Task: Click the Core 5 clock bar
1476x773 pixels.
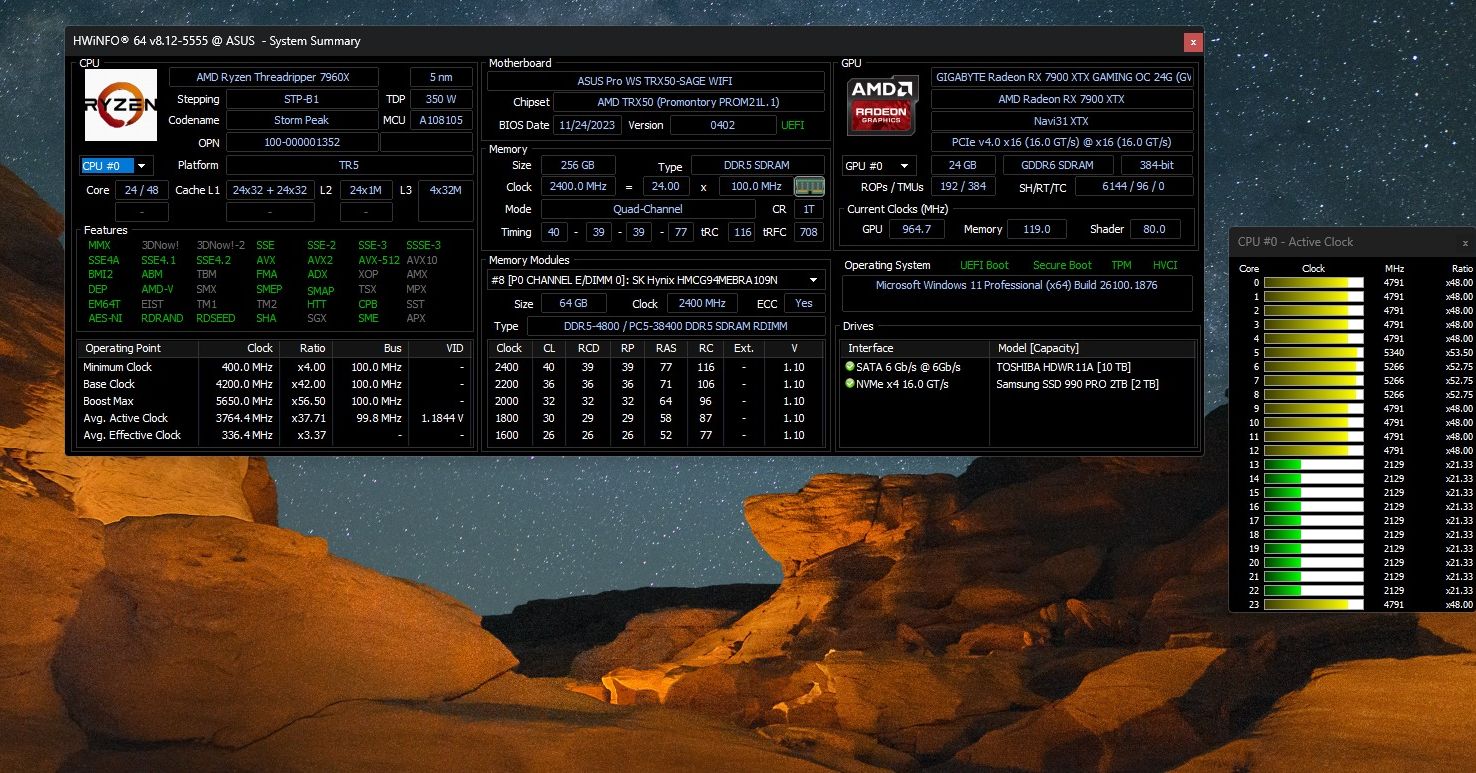Action: [x=1314, y=353]
